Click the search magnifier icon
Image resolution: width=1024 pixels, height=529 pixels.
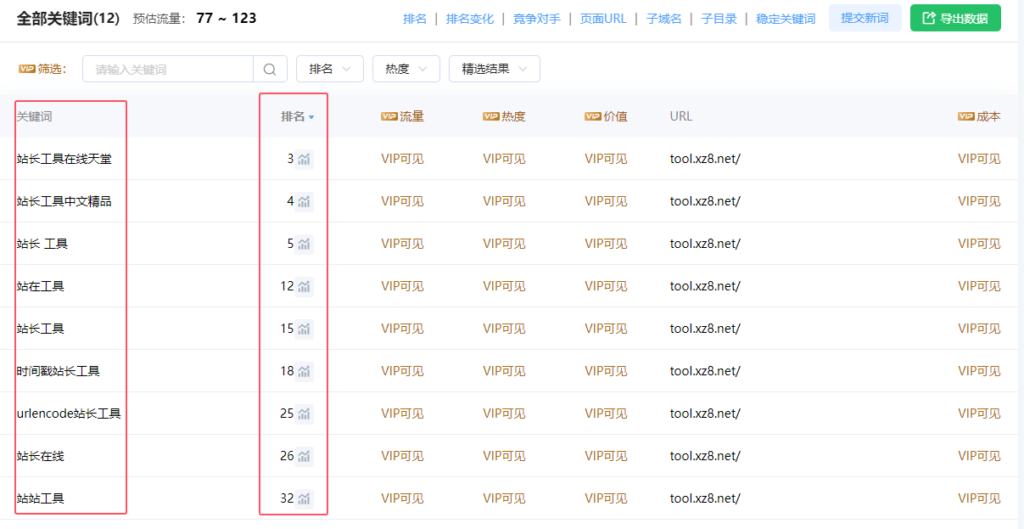[270, 69]
